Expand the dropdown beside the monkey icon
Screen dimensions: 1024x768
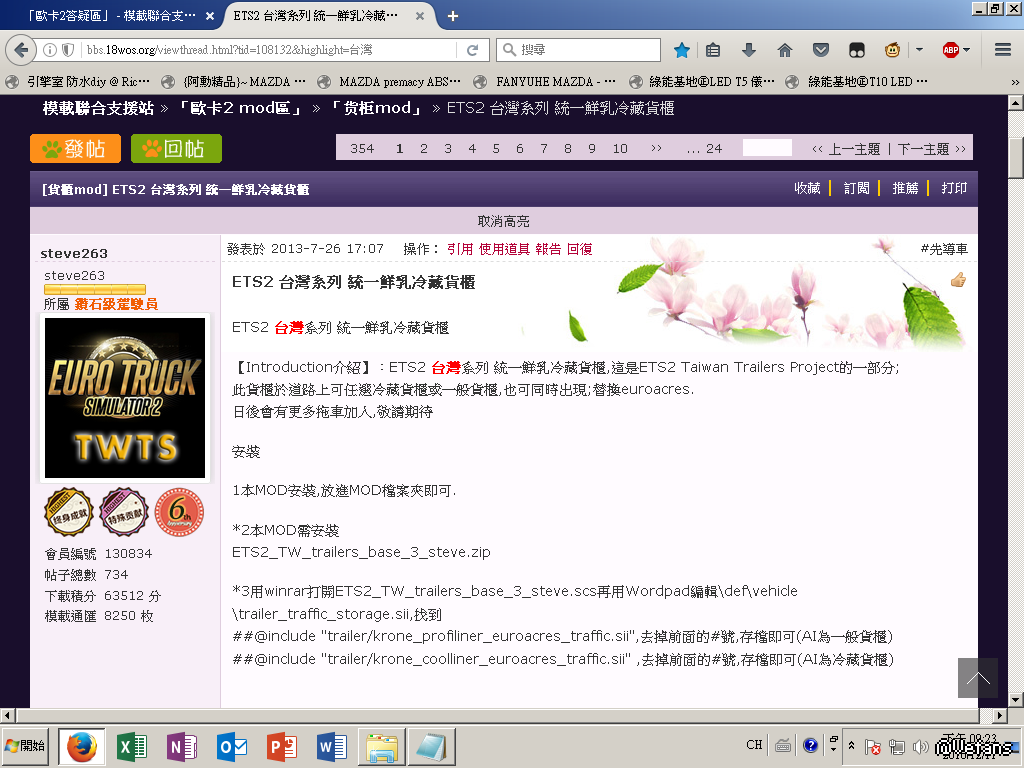[x=919, y=50]
